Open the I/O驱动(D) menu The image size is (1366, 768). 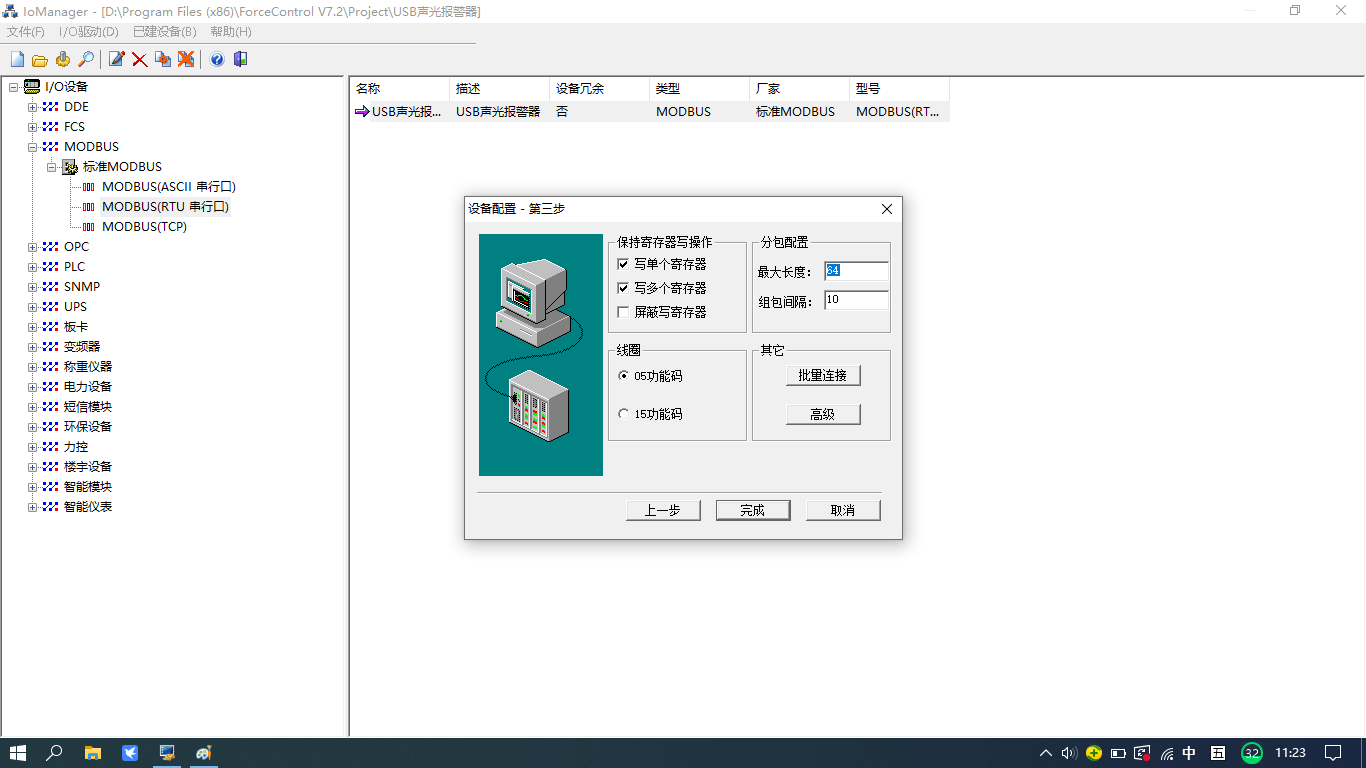click(x=88, y=32)
